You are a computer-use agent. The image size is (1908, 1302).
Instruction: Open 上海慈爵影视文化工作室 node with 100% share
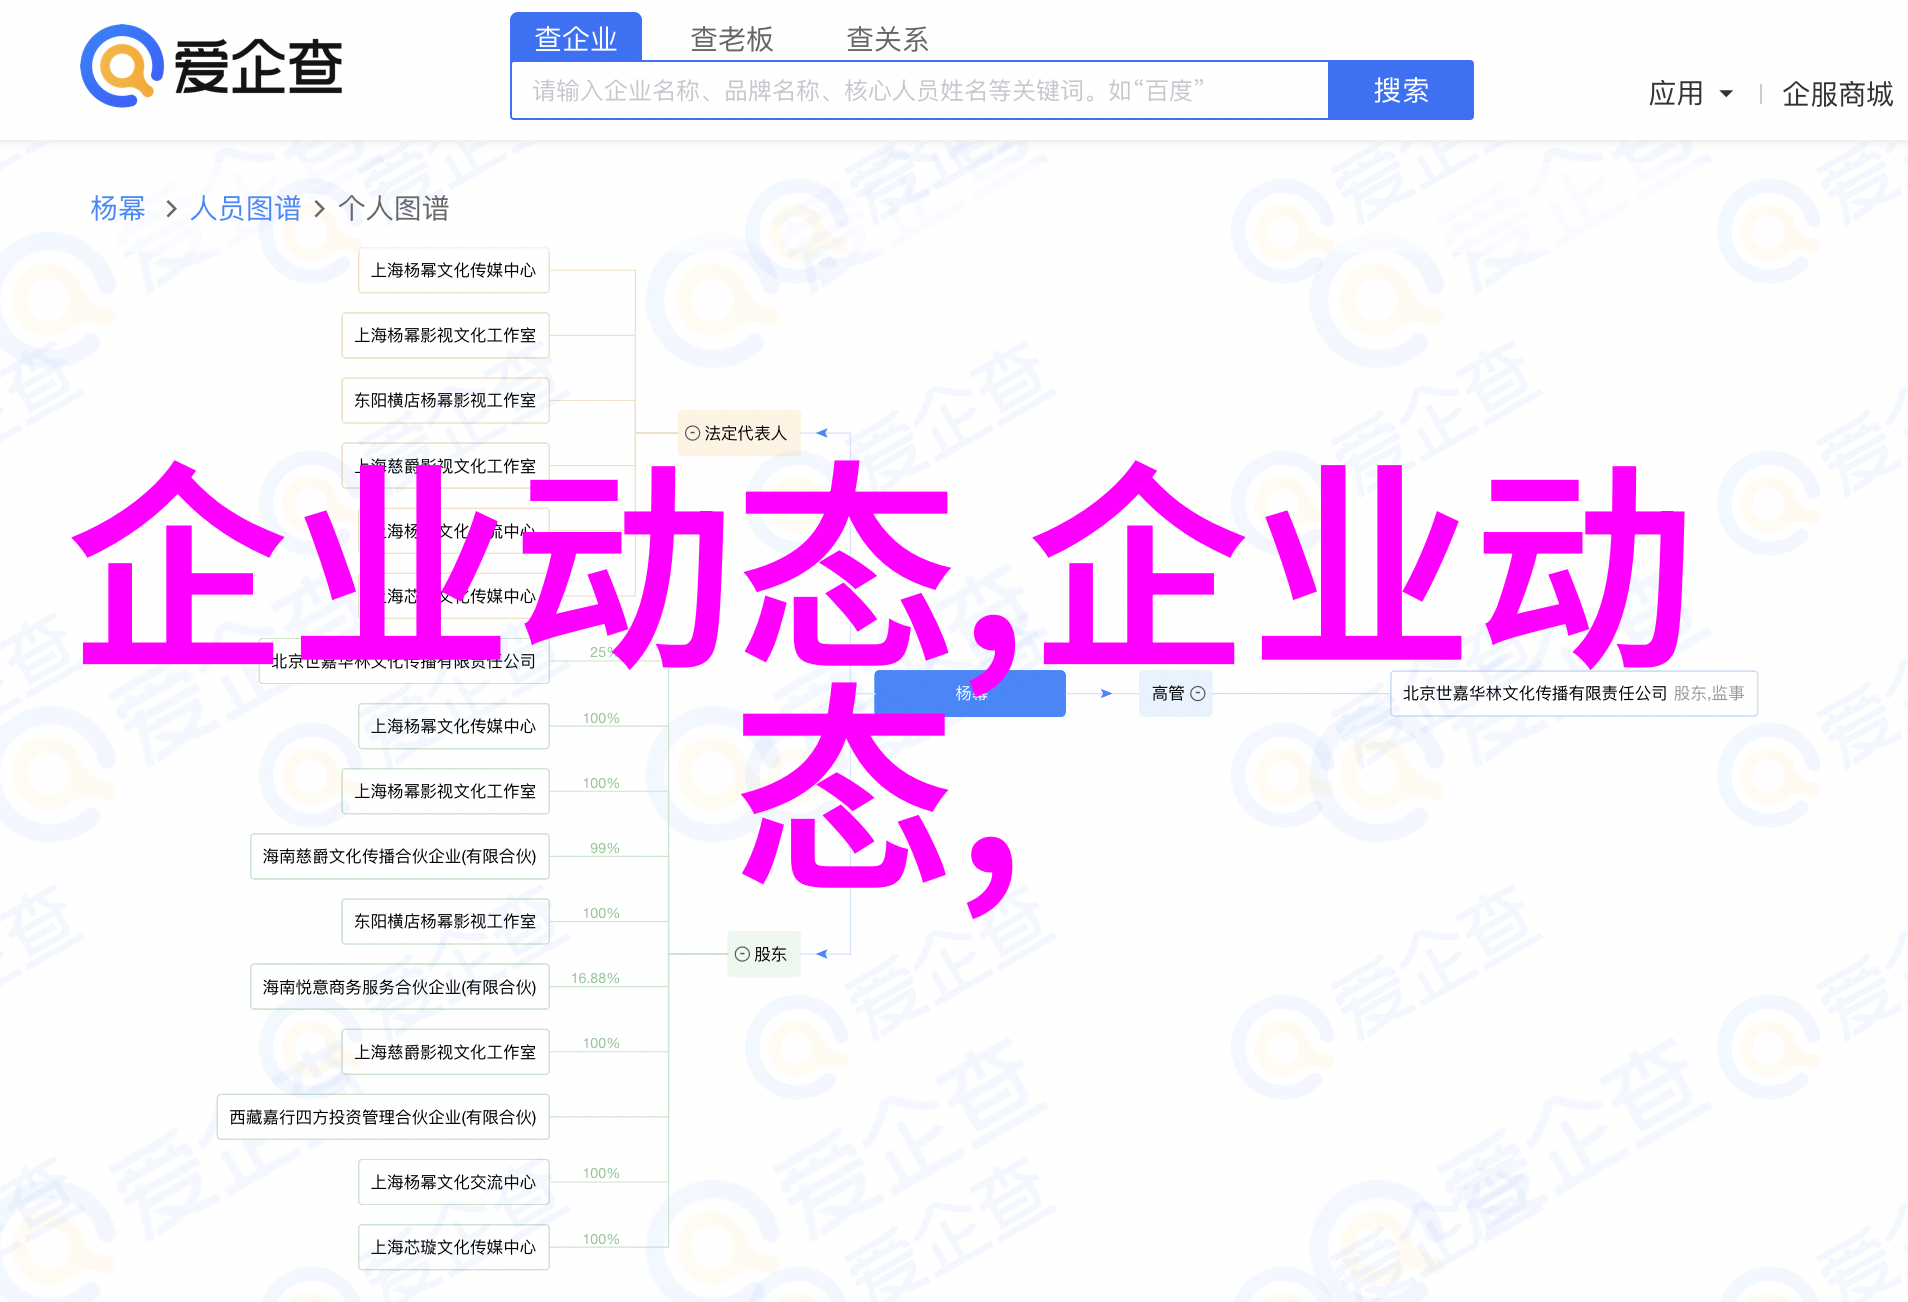pos(446,1052)
